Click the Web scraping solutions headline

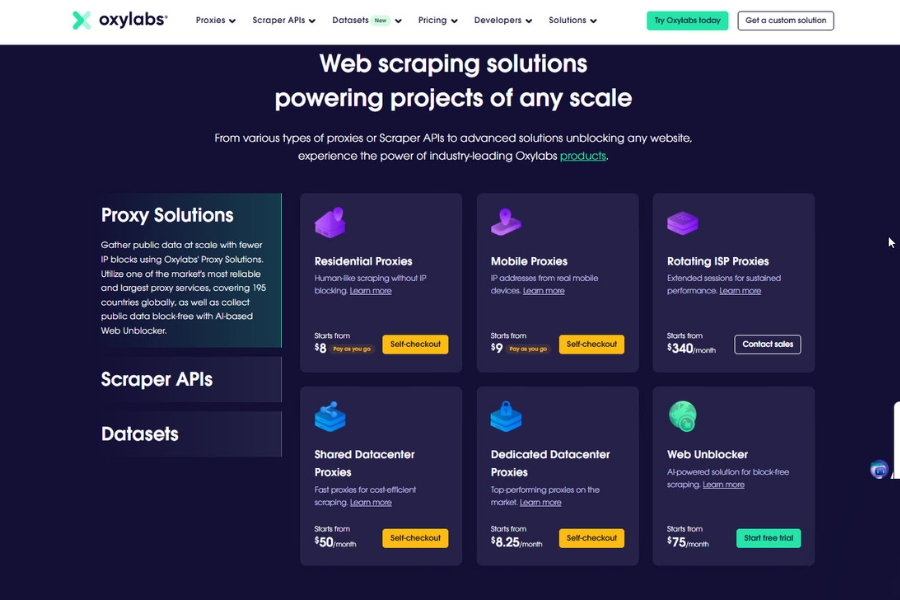(453, 81)
